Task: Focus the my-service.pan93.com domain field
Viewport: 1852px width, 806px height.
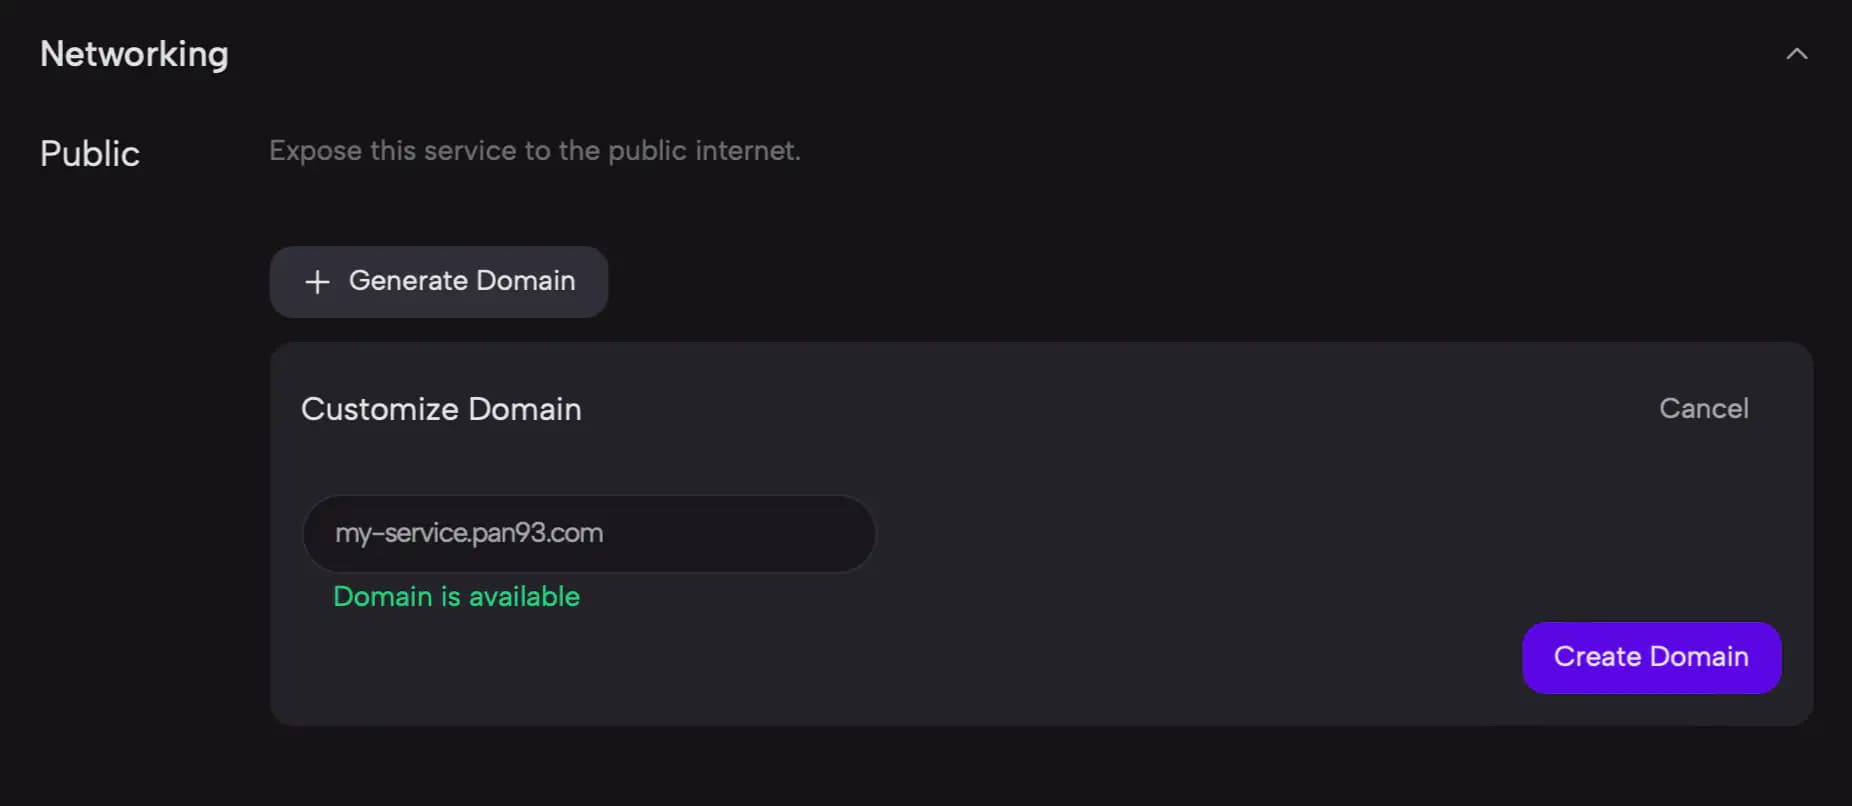Action: point(589,533)
